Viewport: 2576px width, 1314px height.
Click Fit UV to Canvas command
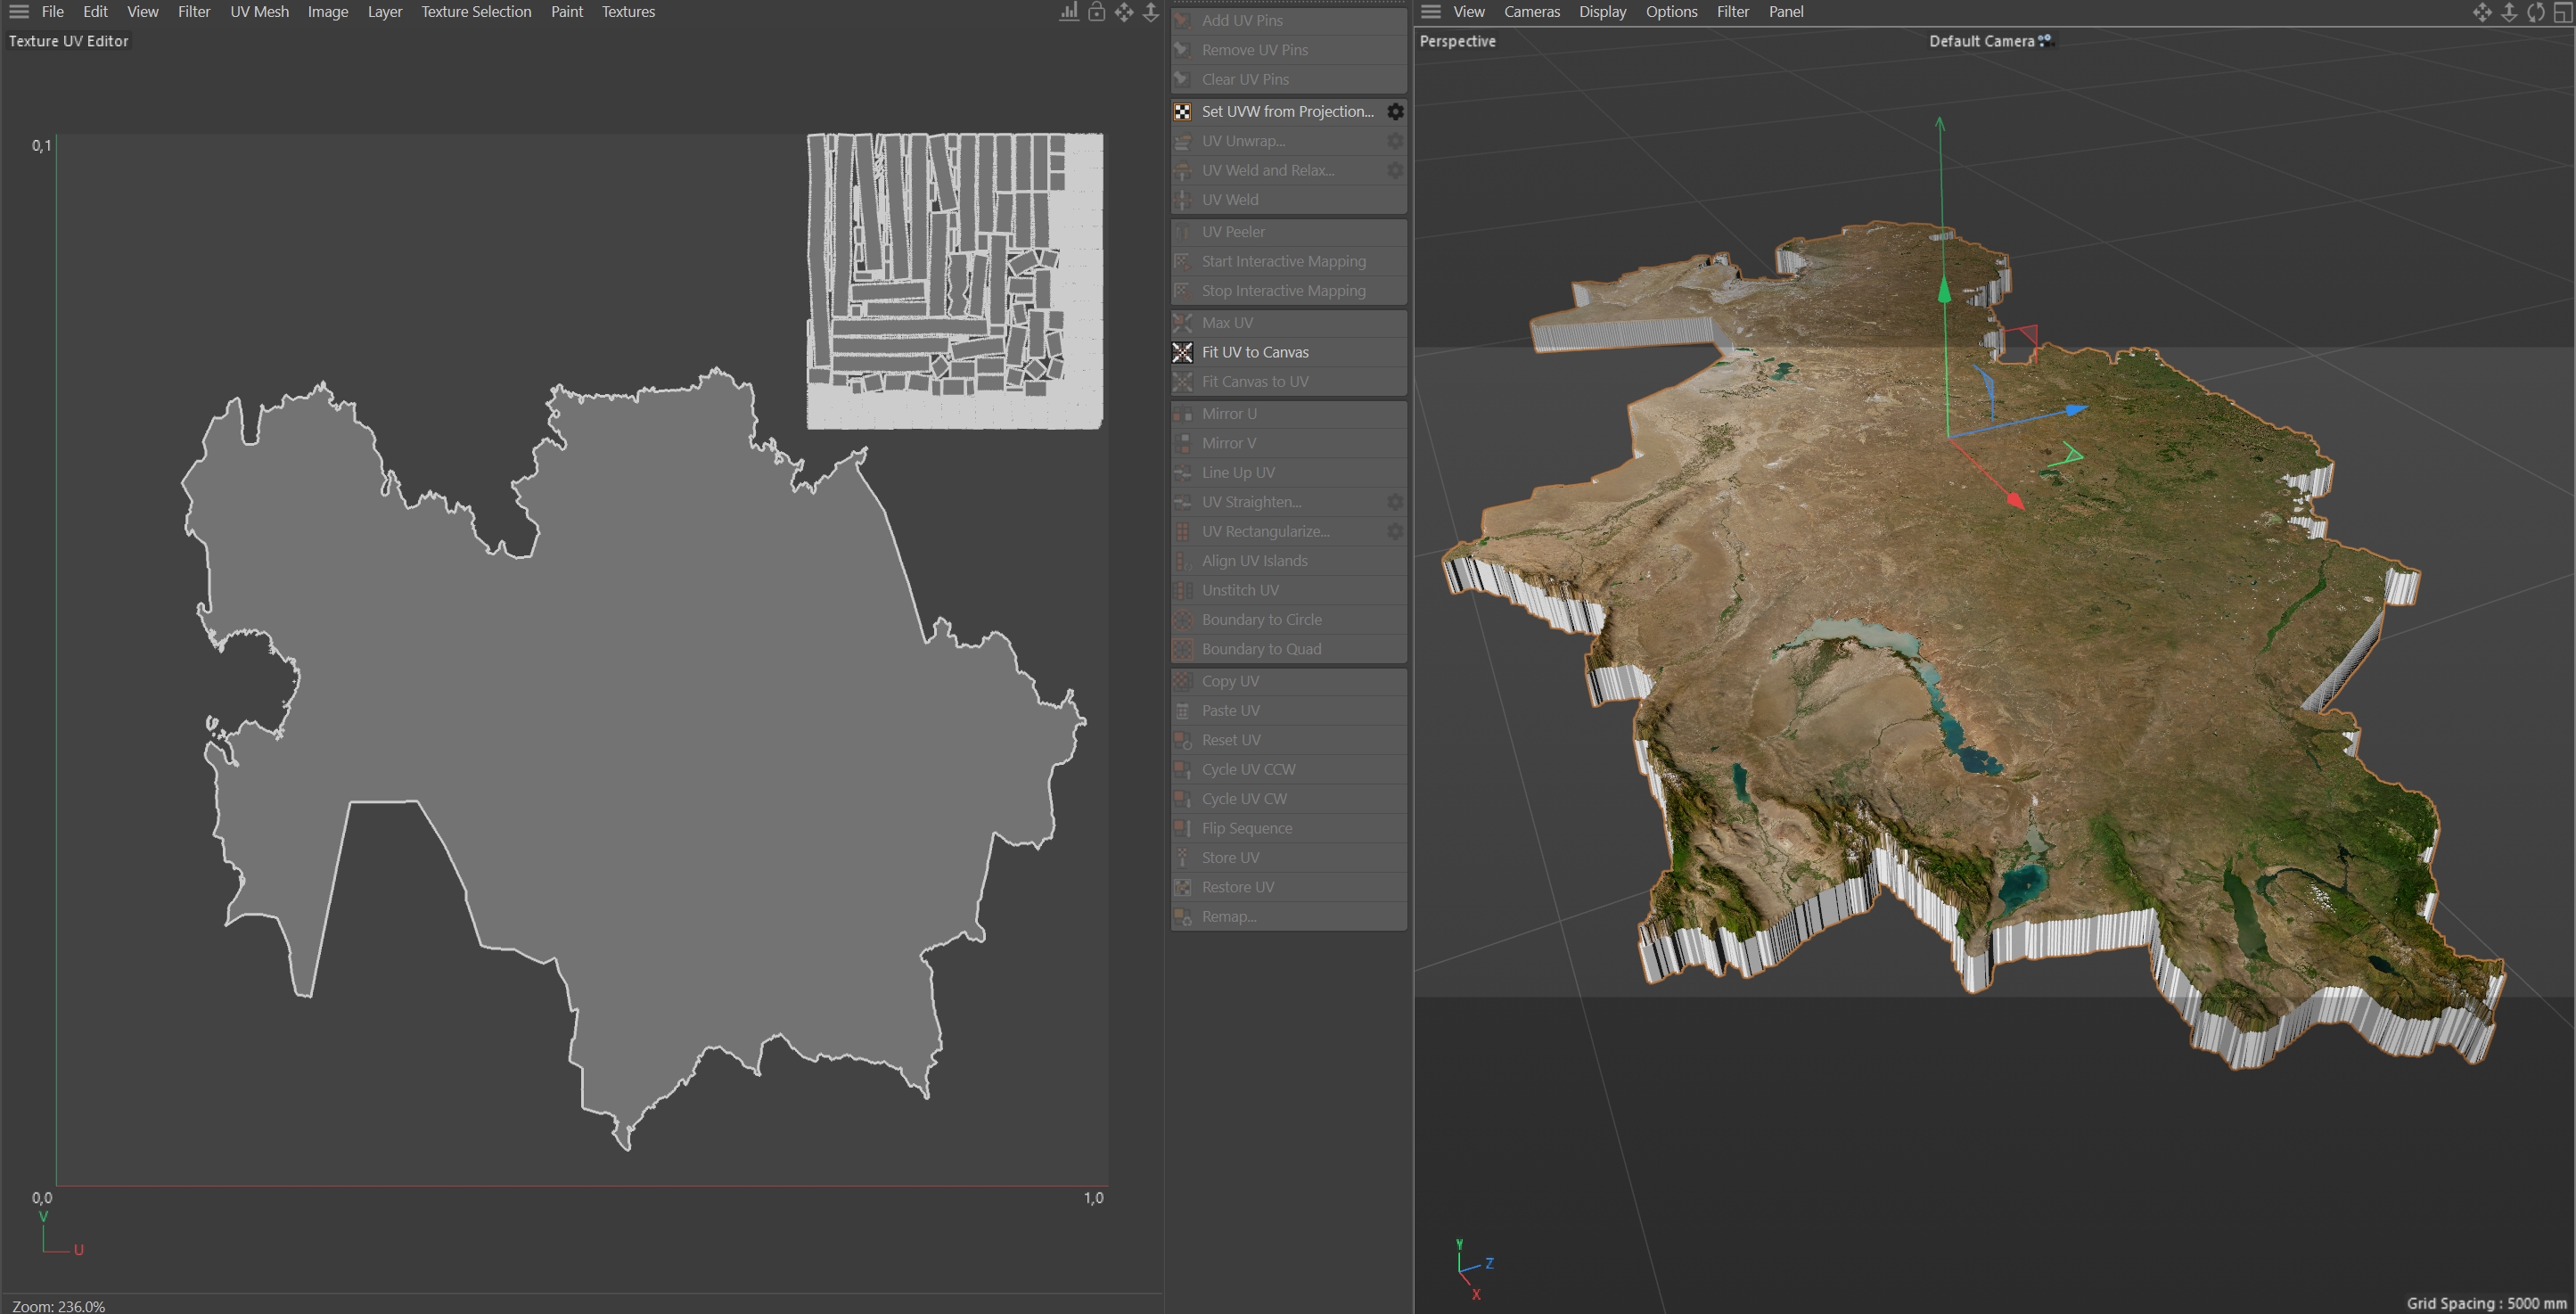point(1255,352)
